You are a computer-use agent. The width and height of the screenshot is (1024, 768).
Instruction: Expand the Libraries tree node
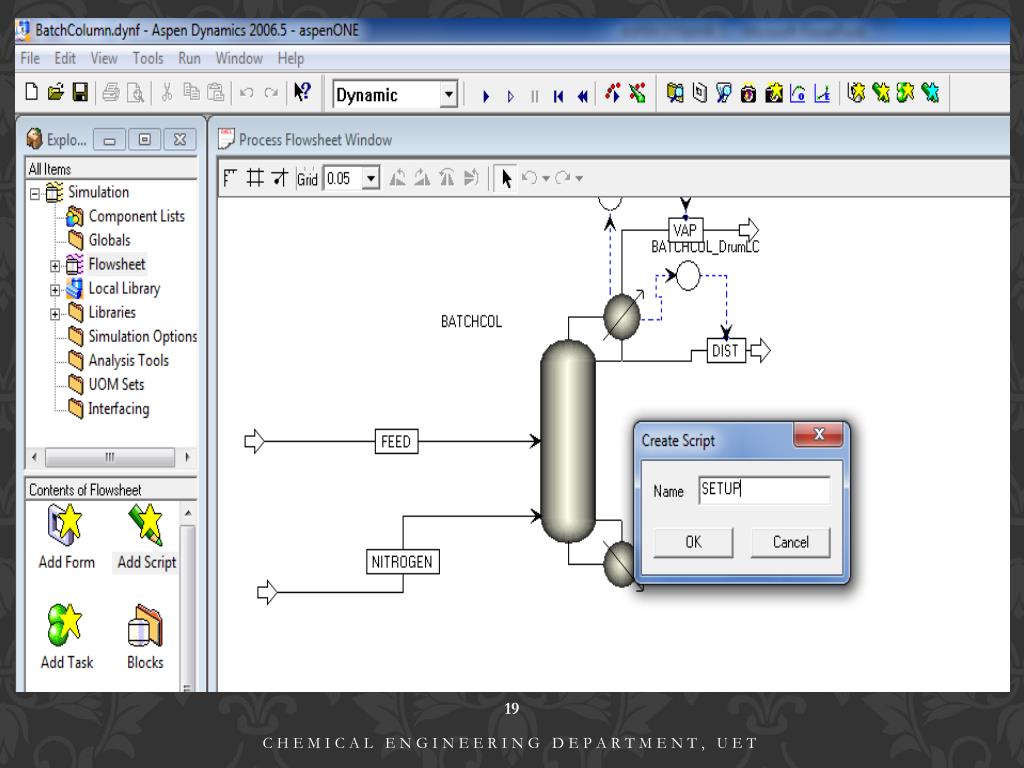click(55, 314)
